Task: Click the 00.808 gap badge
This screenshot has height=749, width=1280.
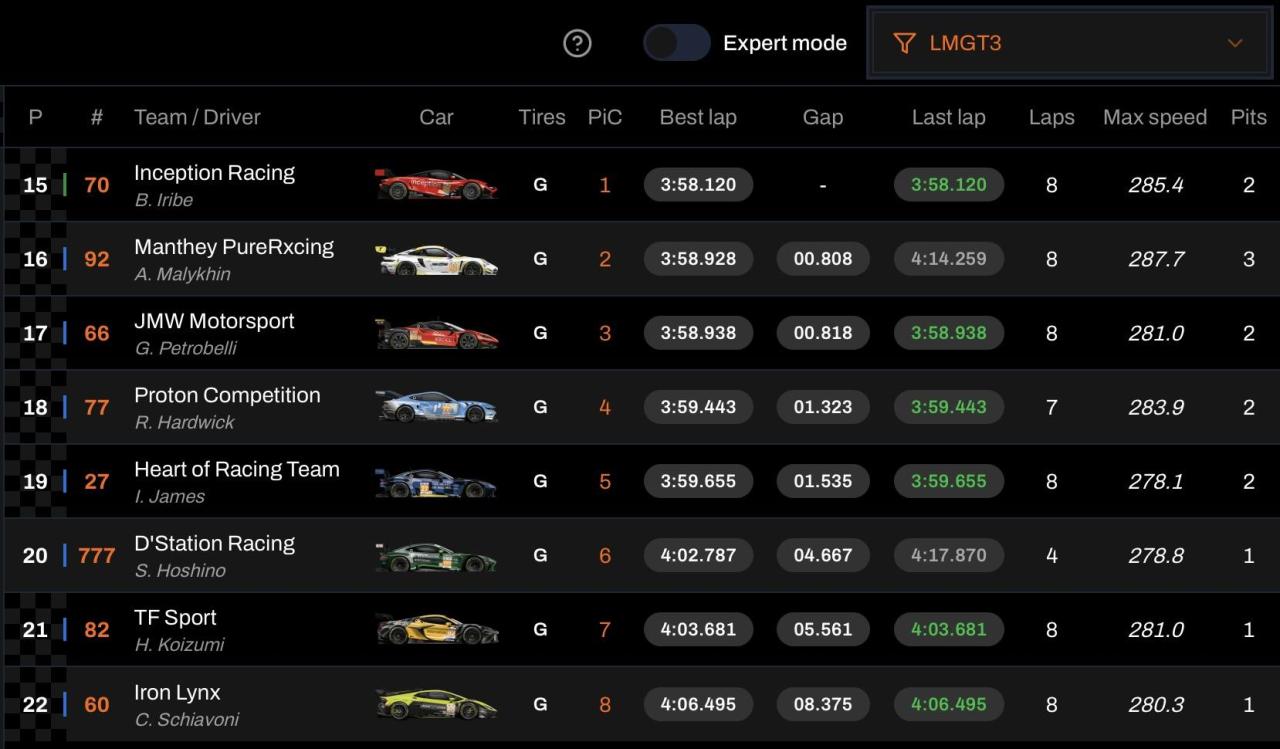Action: 823,259
